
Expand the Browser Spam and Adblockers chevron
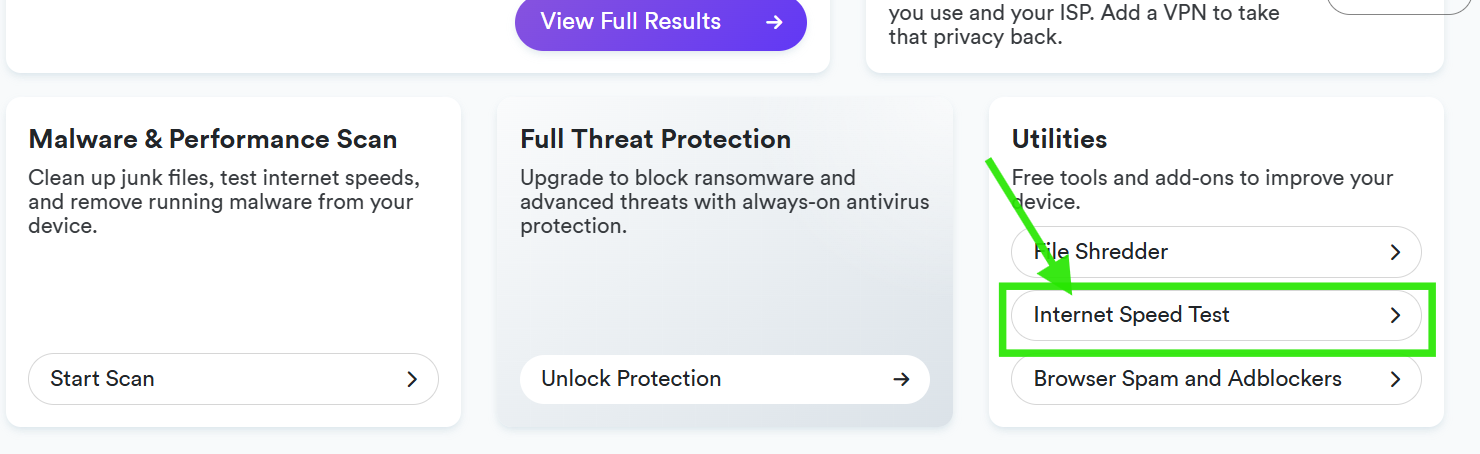pos(1396,379)
